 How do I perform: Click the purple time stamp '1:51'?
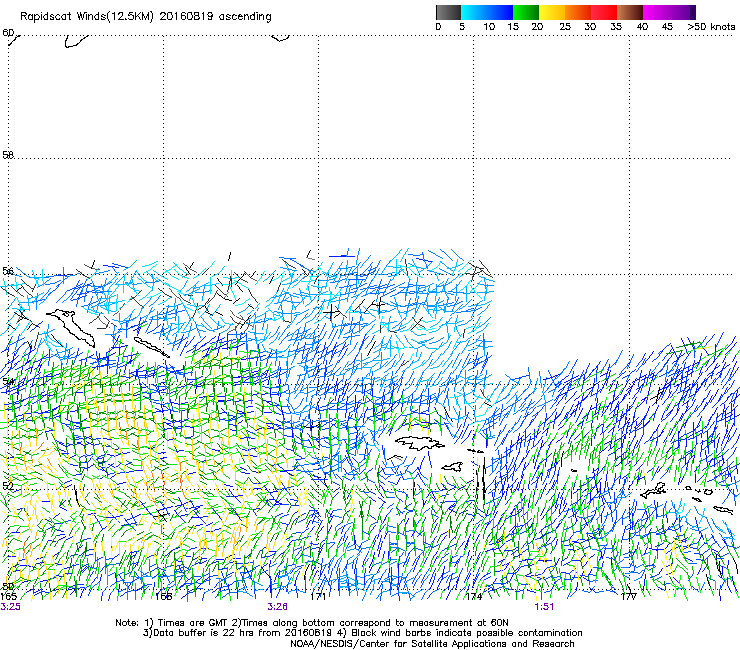pyautogui.click(x=544, y=607)
